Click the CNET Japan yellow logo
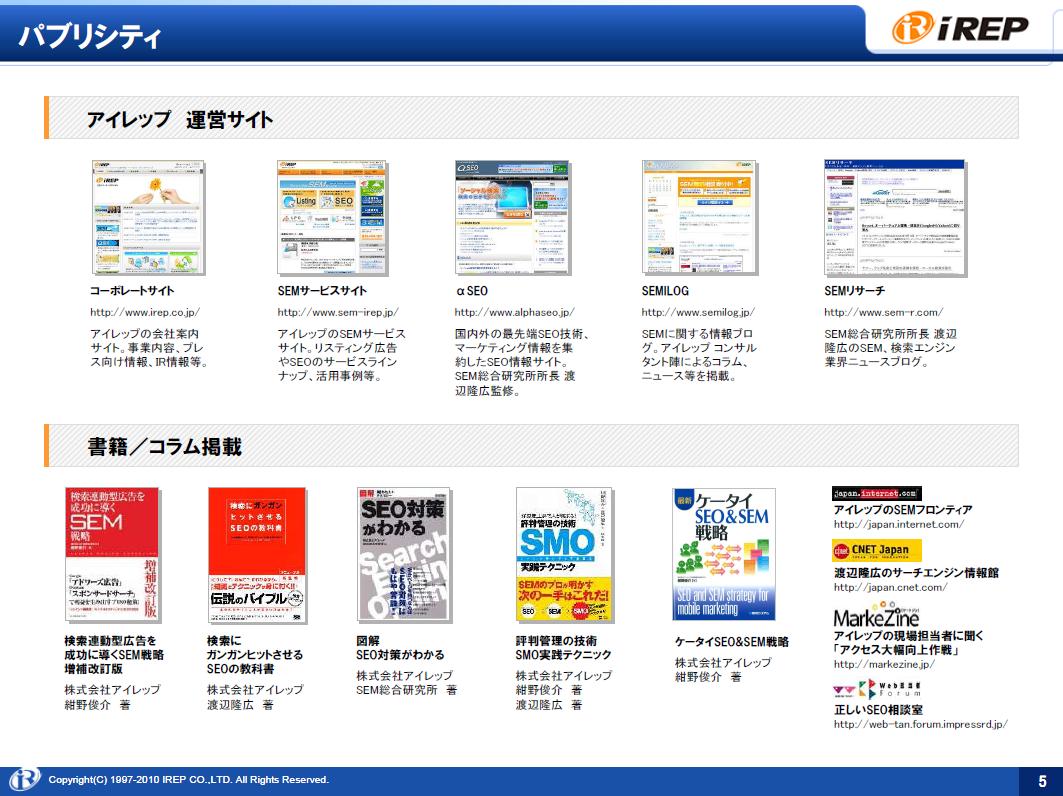The height and width of the screenshot is (796, 1063). [x=877, y=550]
